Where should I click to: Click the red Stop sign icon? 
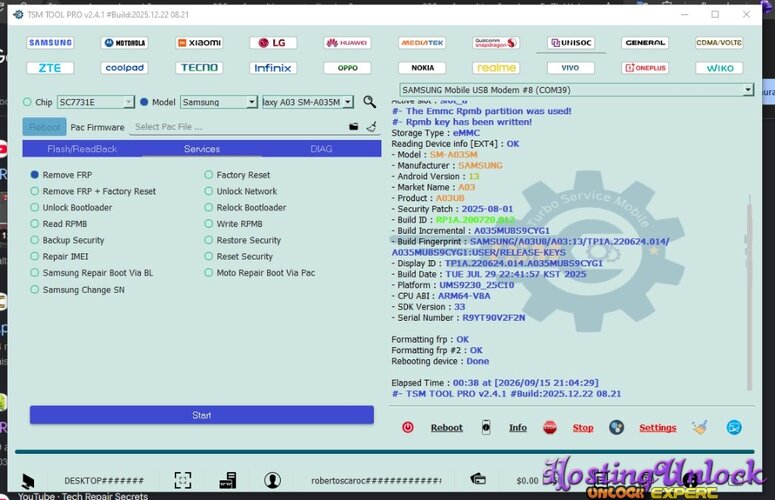pyautogui.click(x=550, y=427)
